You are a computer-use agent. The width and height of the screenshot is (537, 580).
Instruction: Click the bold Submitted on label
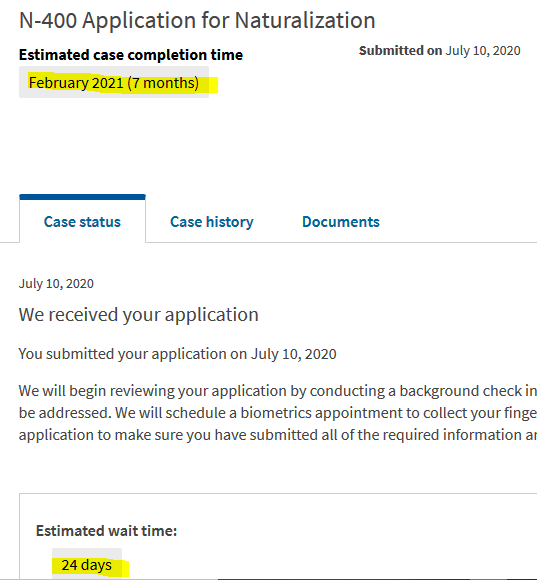pos(401,50)
